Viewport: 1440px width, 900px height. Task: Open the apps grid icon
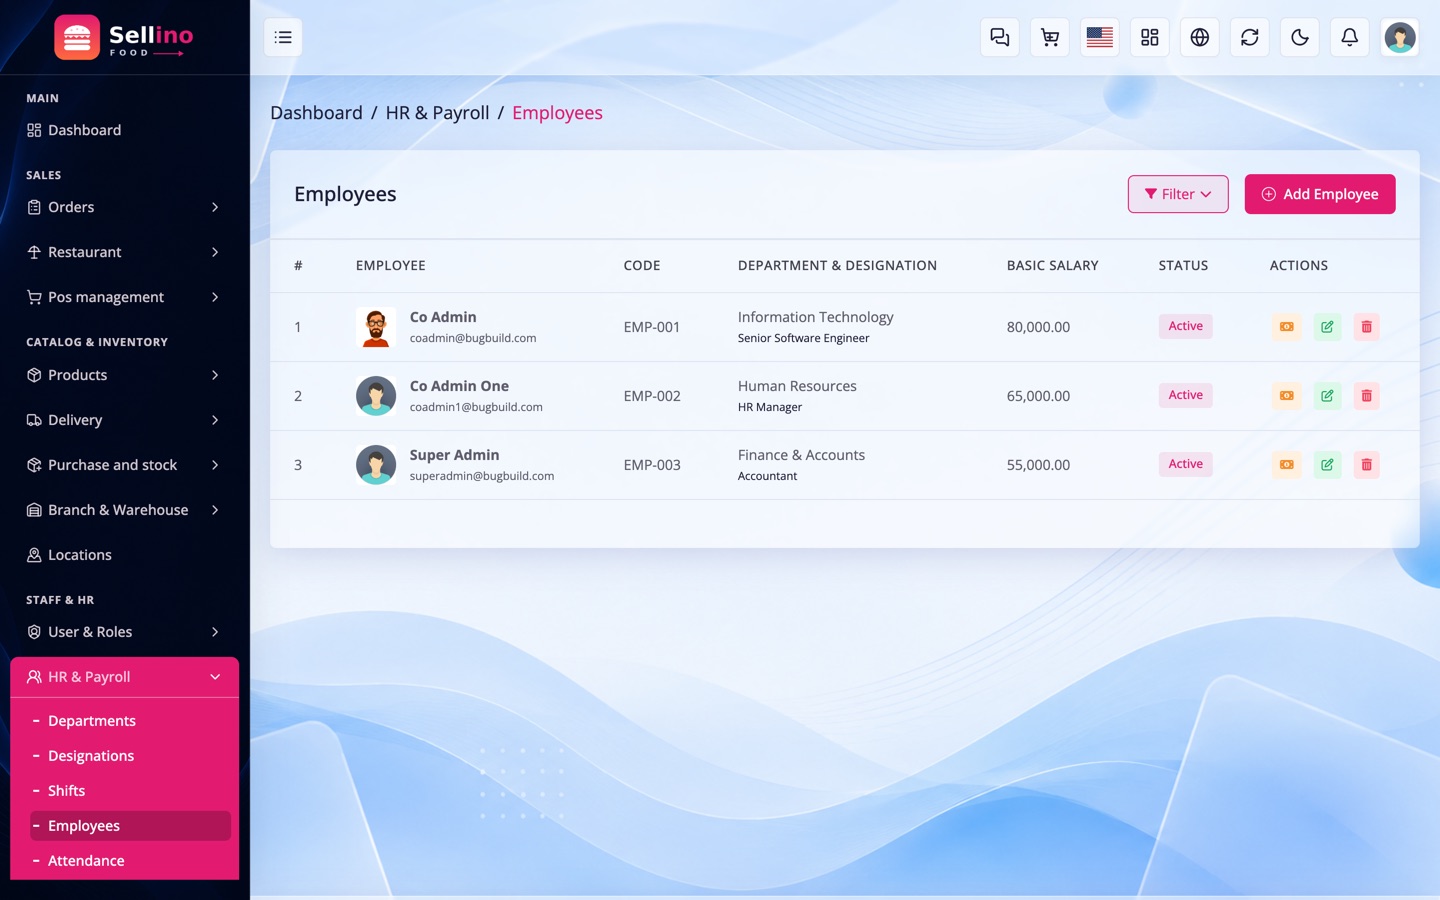click(x=1150, y=37)
